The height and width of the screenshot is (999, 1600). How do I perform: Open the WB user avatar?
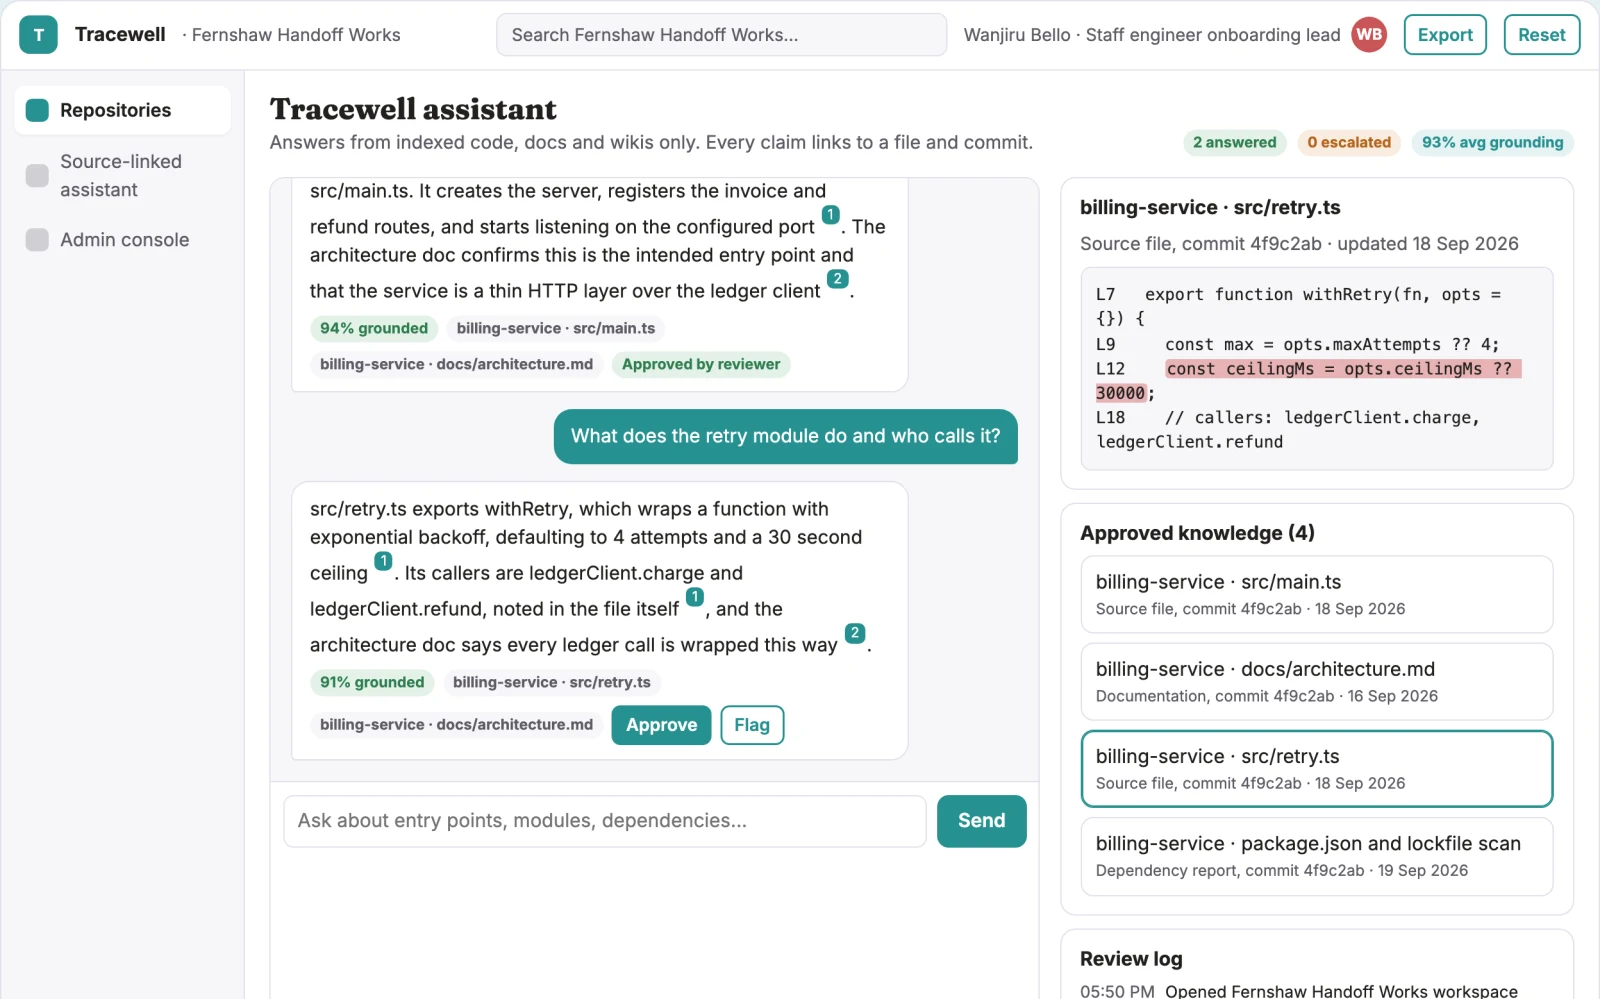tap(1369, 35)
